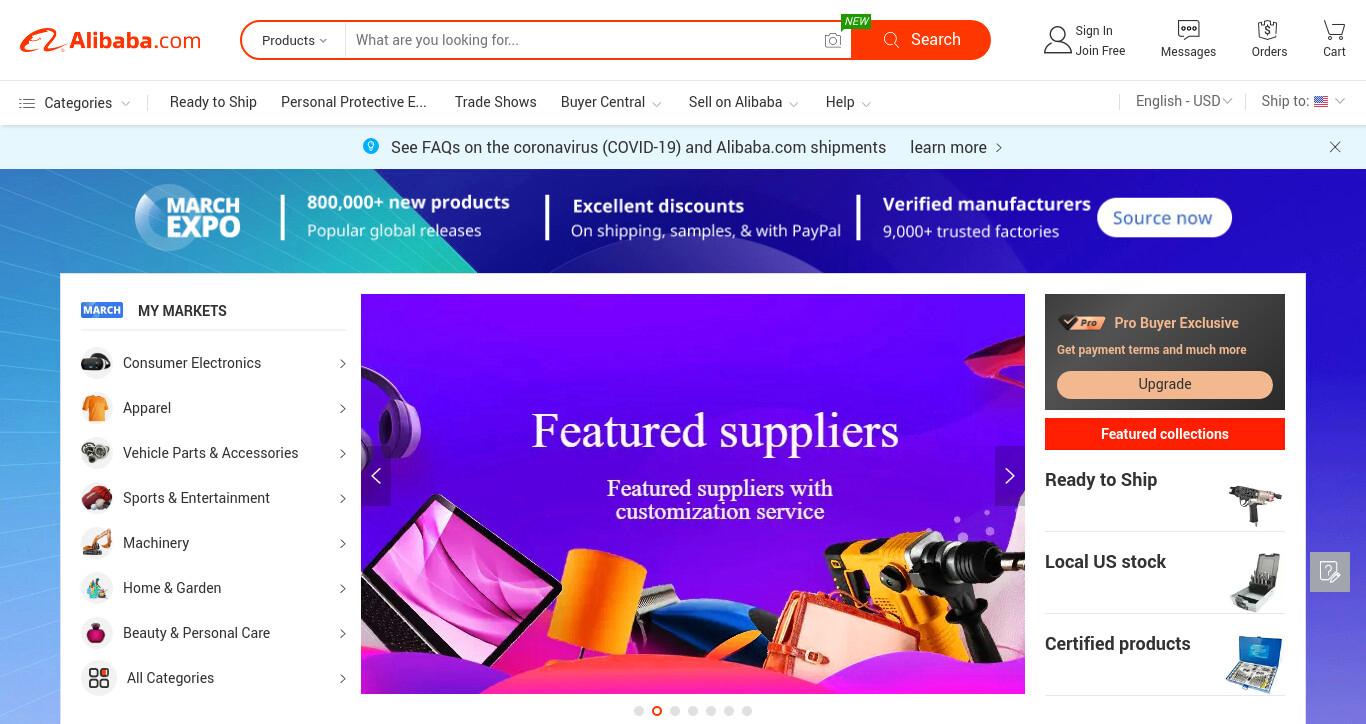
Task: Show the next carousel slide arrow
Action: 1009,476
